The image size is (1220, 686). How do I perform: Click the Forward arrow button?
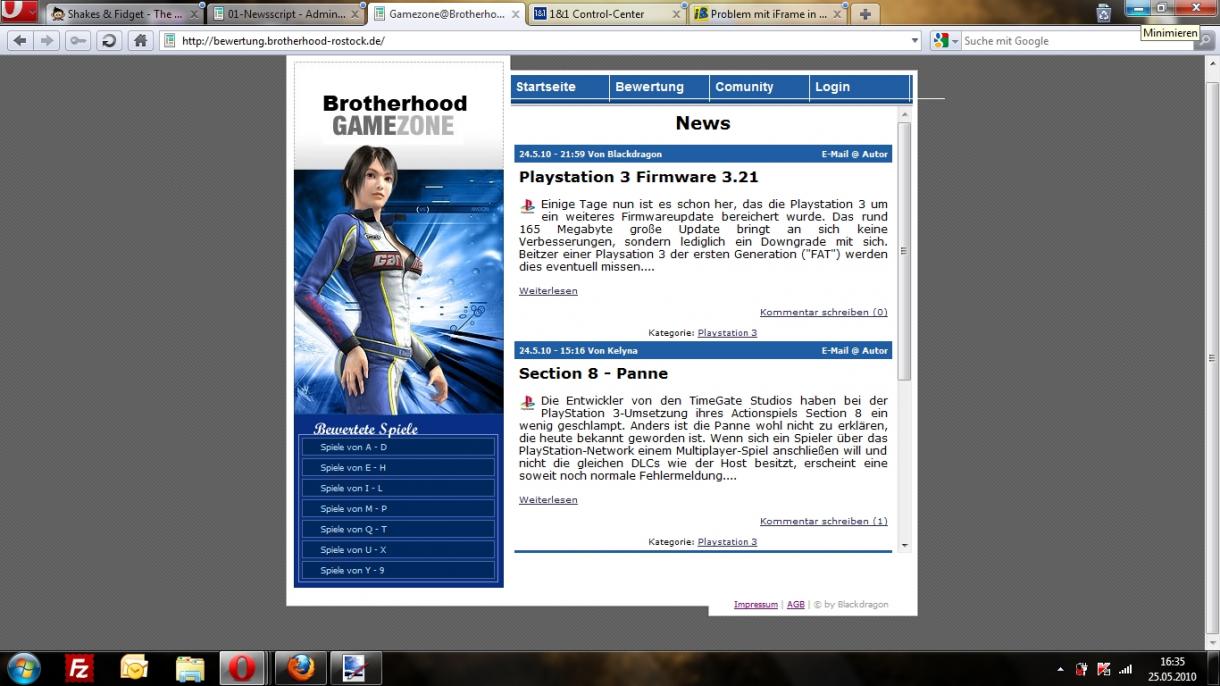[x=47, y=41]
